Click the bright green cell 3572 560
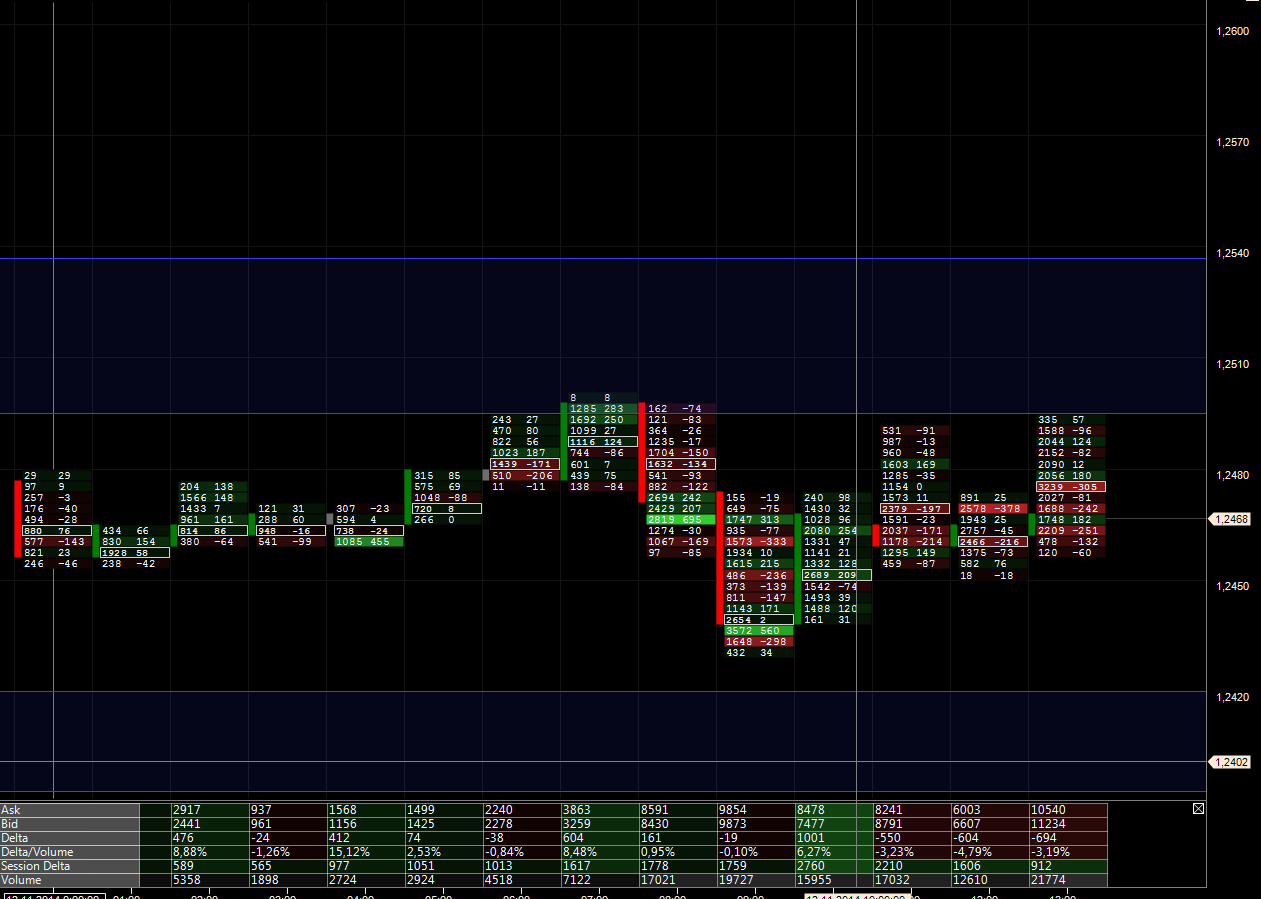 coord(759,631)
